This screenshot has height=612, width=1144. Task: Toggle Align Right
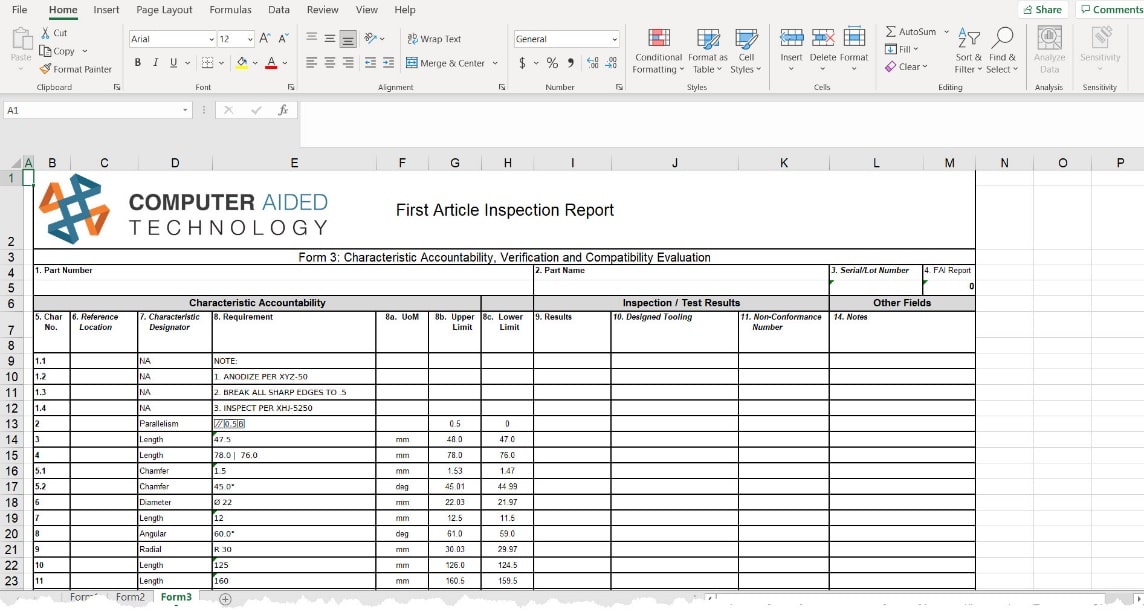348,63
